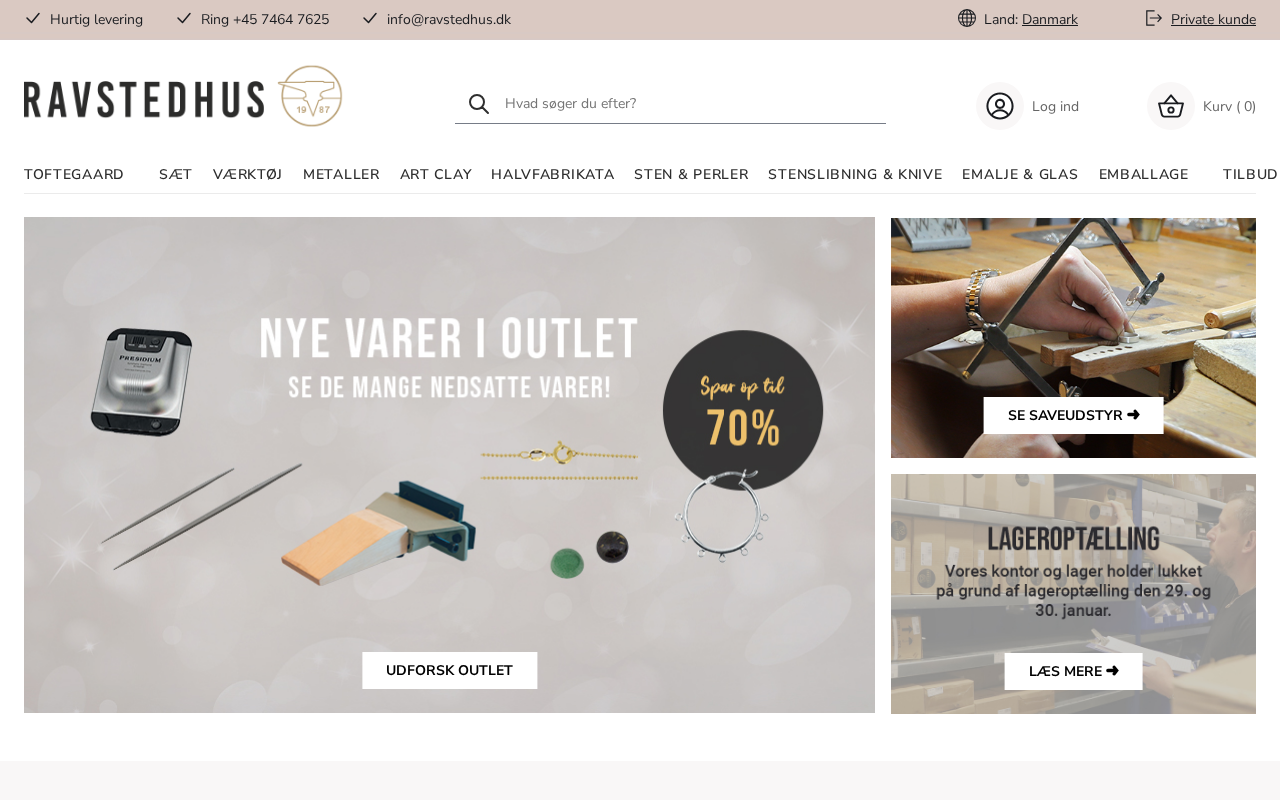This screenshot has width=1280, height=800.
Task: Click the checkmark beside Hurtig levering
Action: (x=33, y=18)
